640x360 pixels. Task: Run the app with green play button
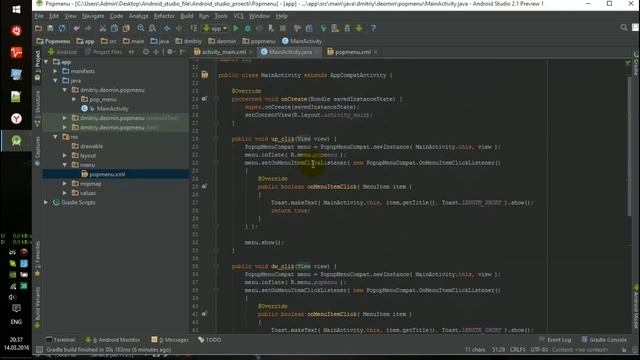point(236,28)
